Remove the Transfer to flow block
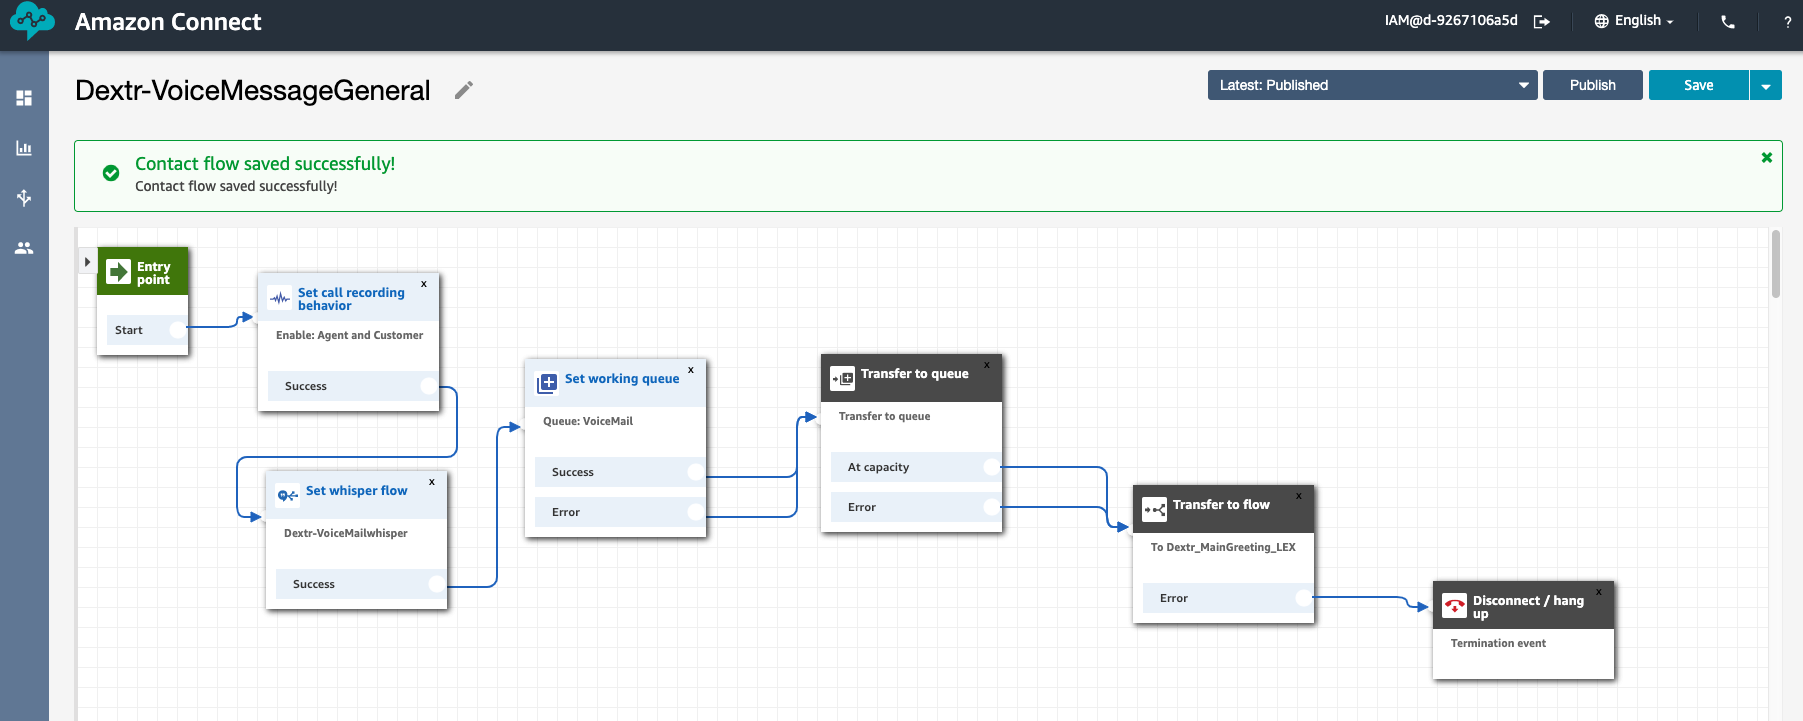The image size is (1803, 721). [1299, 496]
